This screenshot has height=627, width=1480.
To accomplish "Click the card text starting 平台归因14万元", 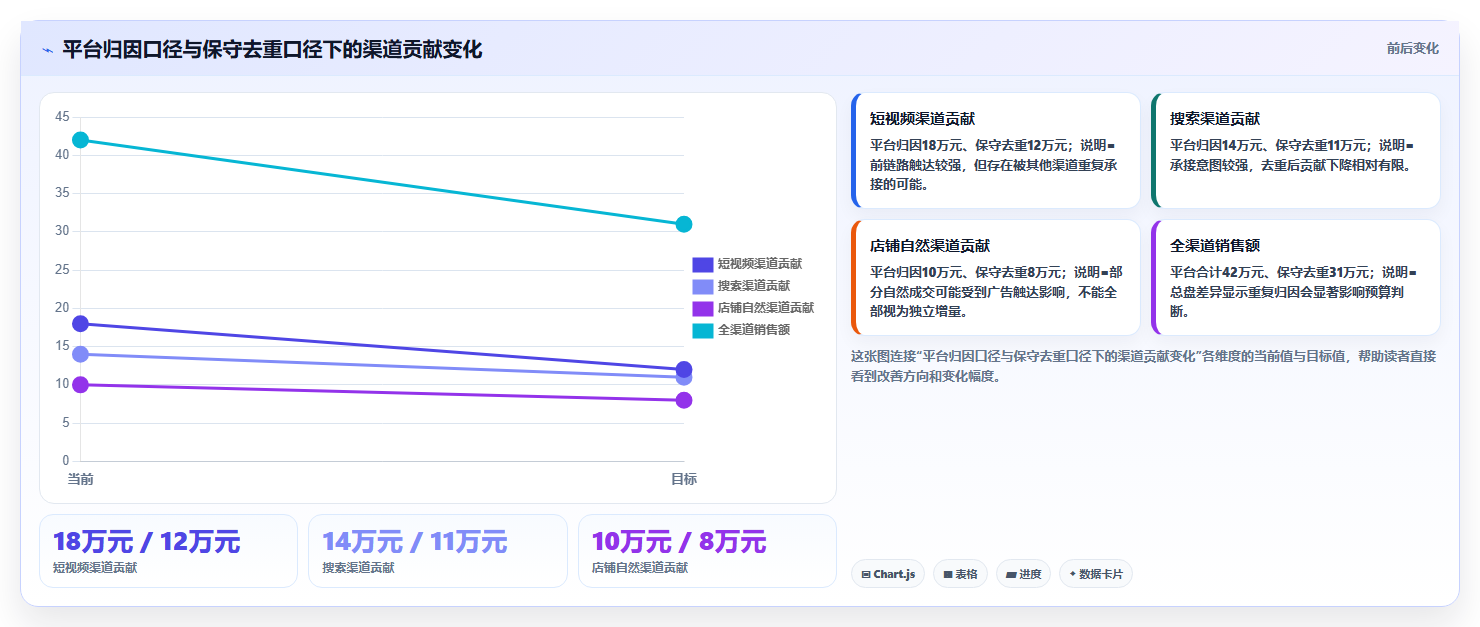I will click(1292, 154).
